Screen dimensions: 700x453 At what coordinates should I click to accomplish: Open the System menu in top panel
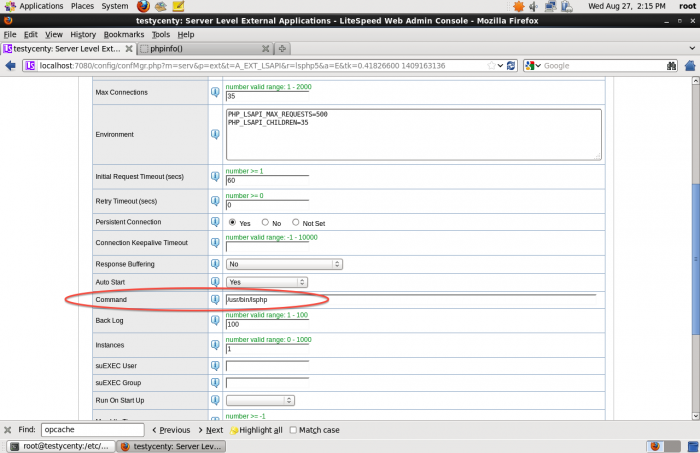[115, 6]
